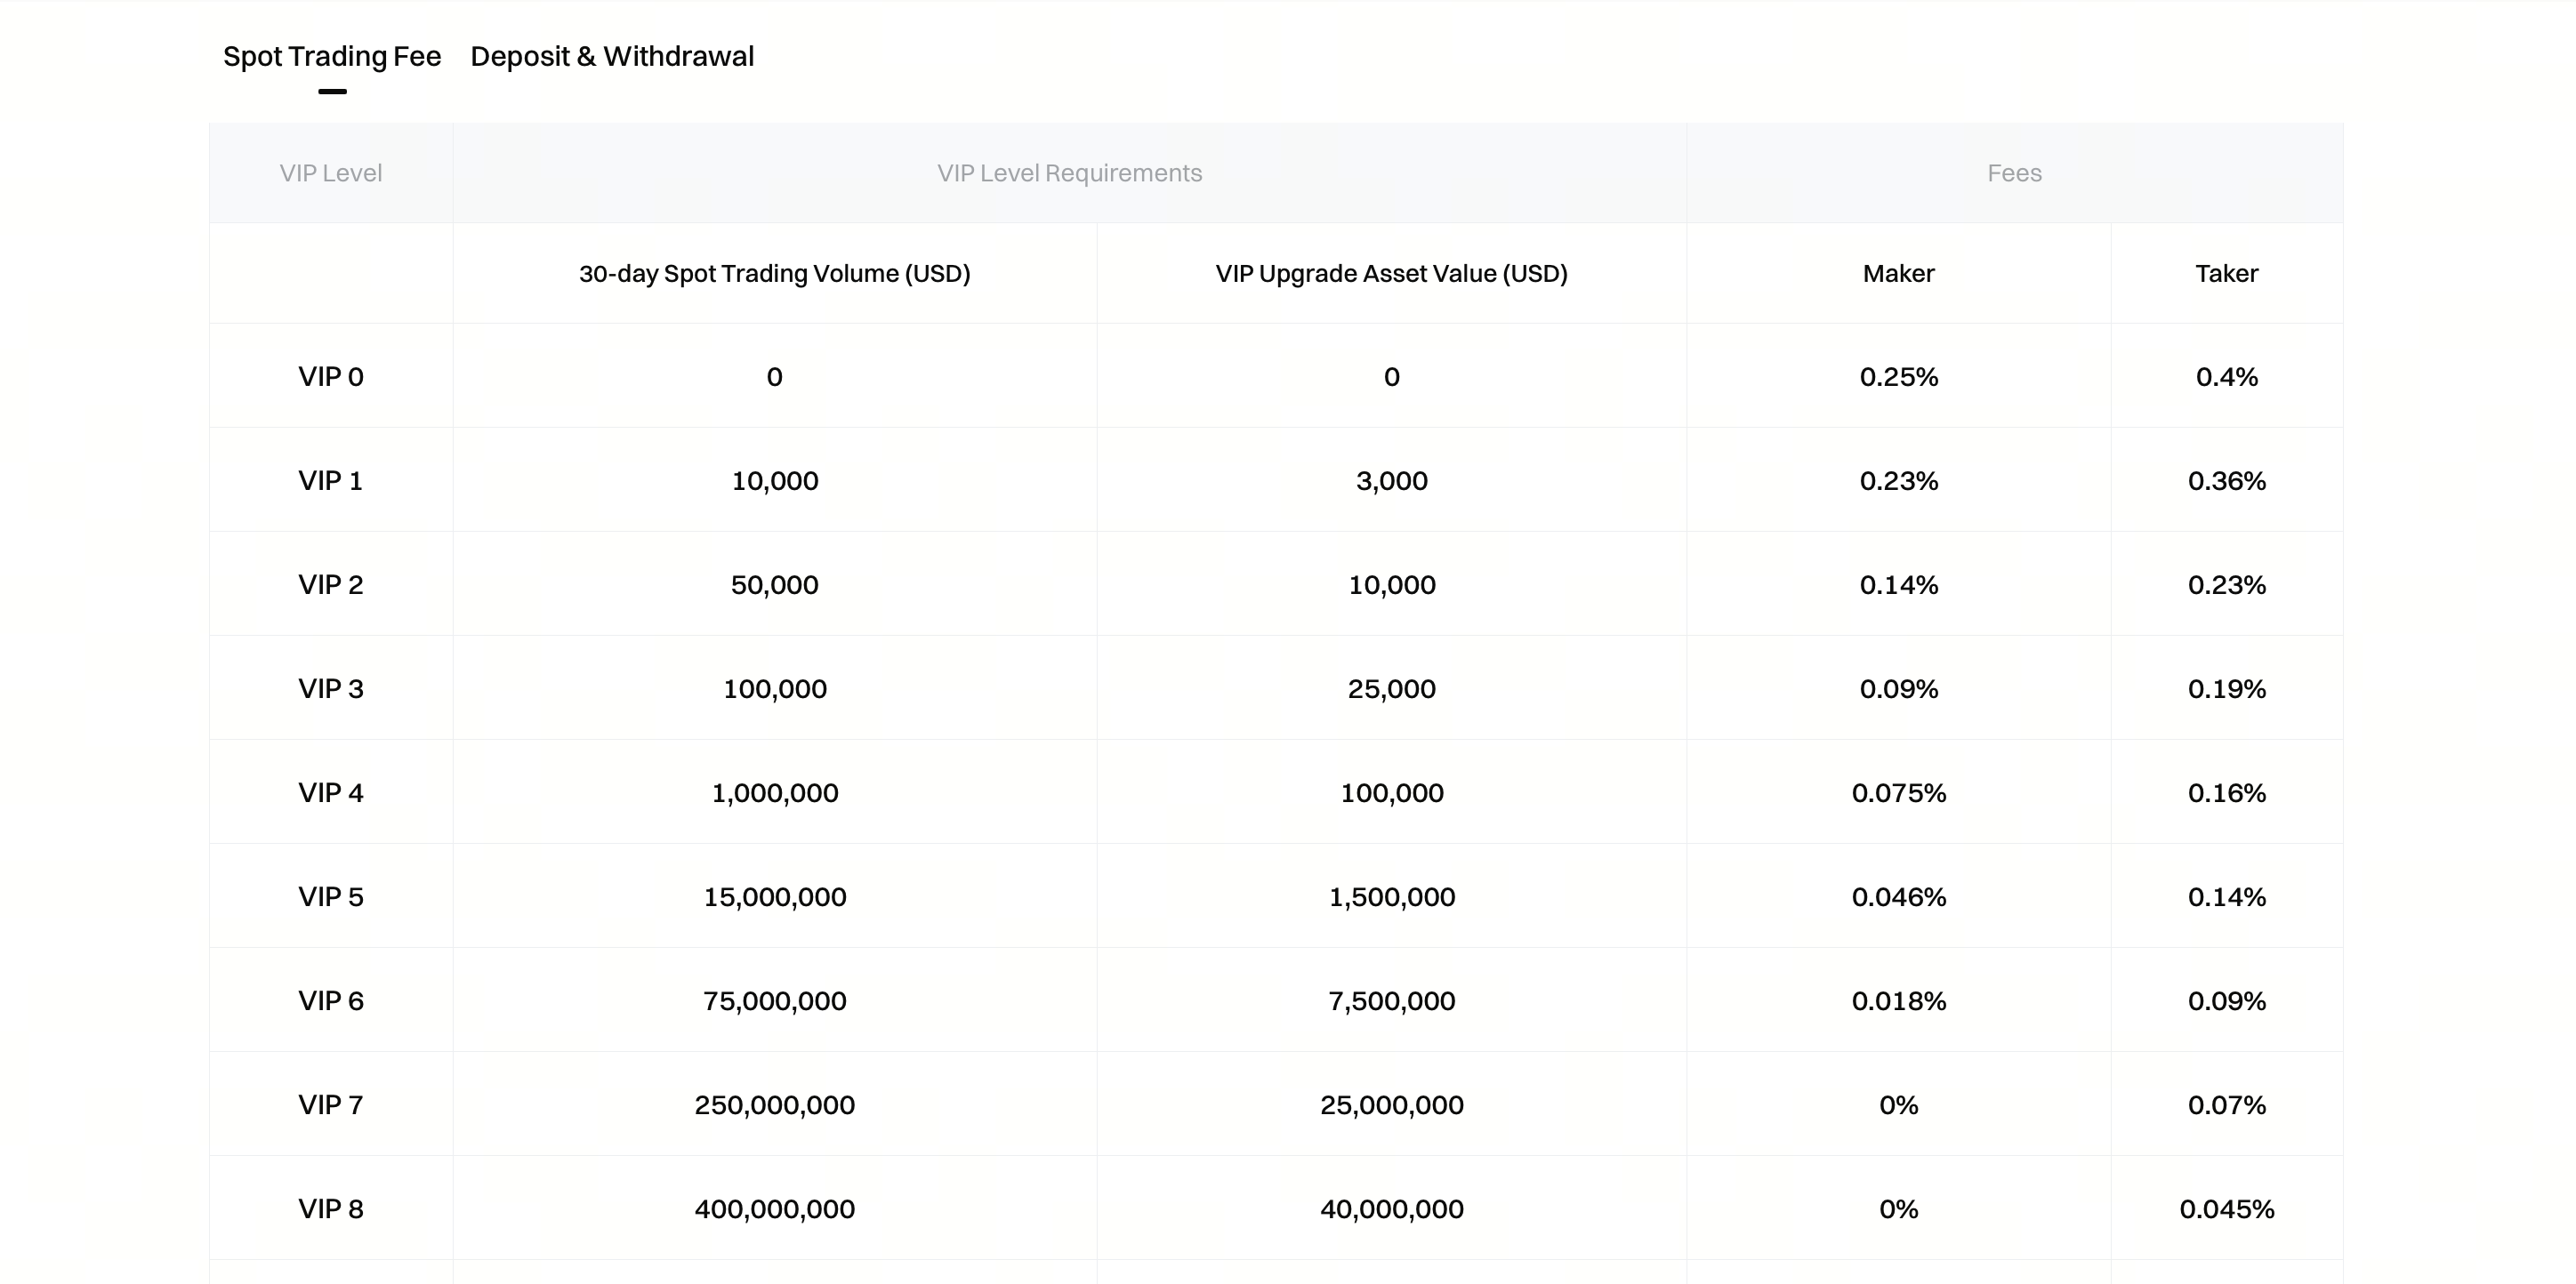Select the VIP 1 row label
Image resolution: width=2576 pixels, height=1284 pixels.
pyautogui.click(x=331, y=481)
